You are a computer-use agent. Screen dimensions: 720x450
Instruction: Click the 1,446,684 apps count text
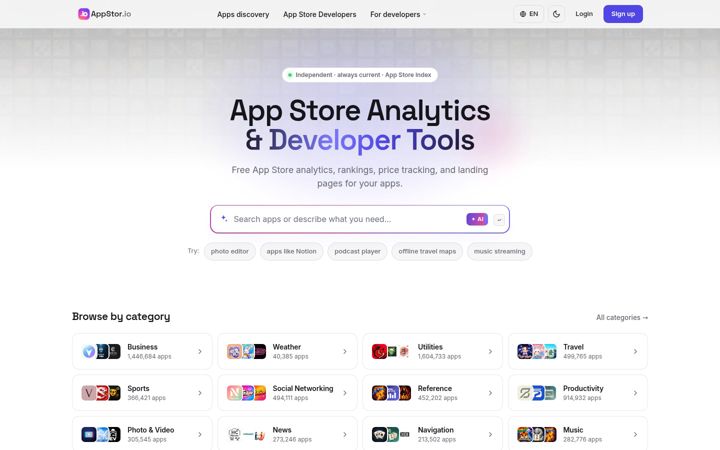[x=149, y=357]
